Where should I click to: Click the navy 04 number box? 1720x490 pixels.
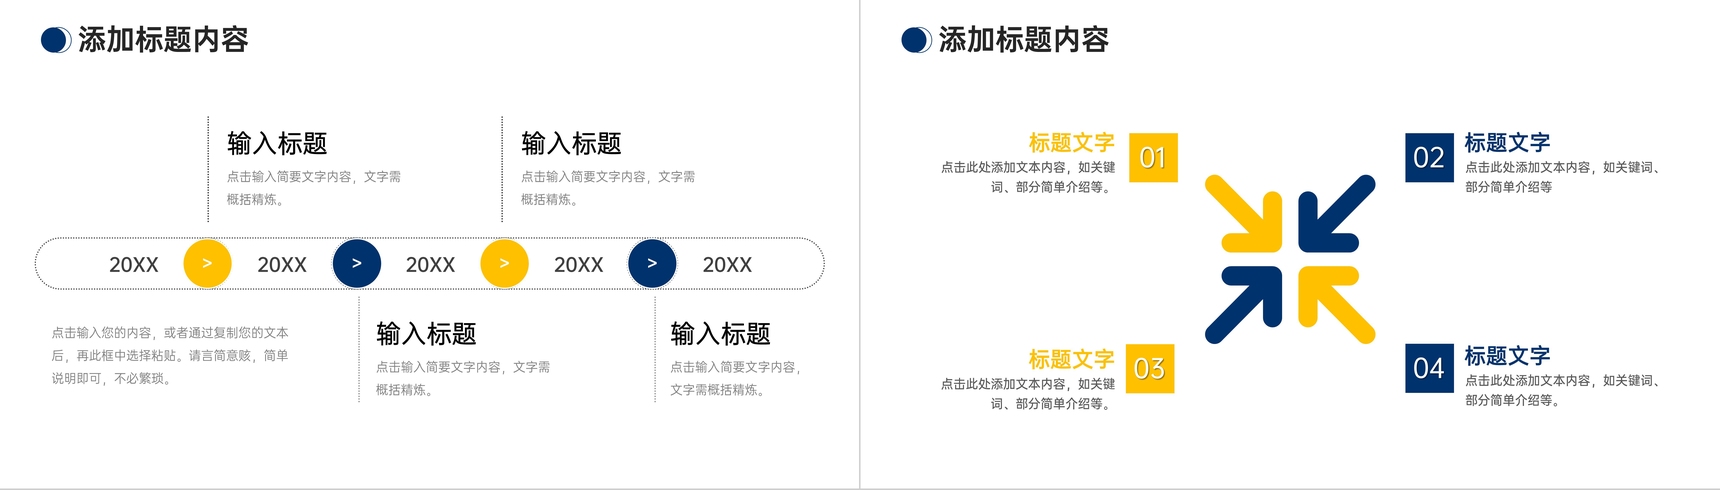(x=1429, y=368)
